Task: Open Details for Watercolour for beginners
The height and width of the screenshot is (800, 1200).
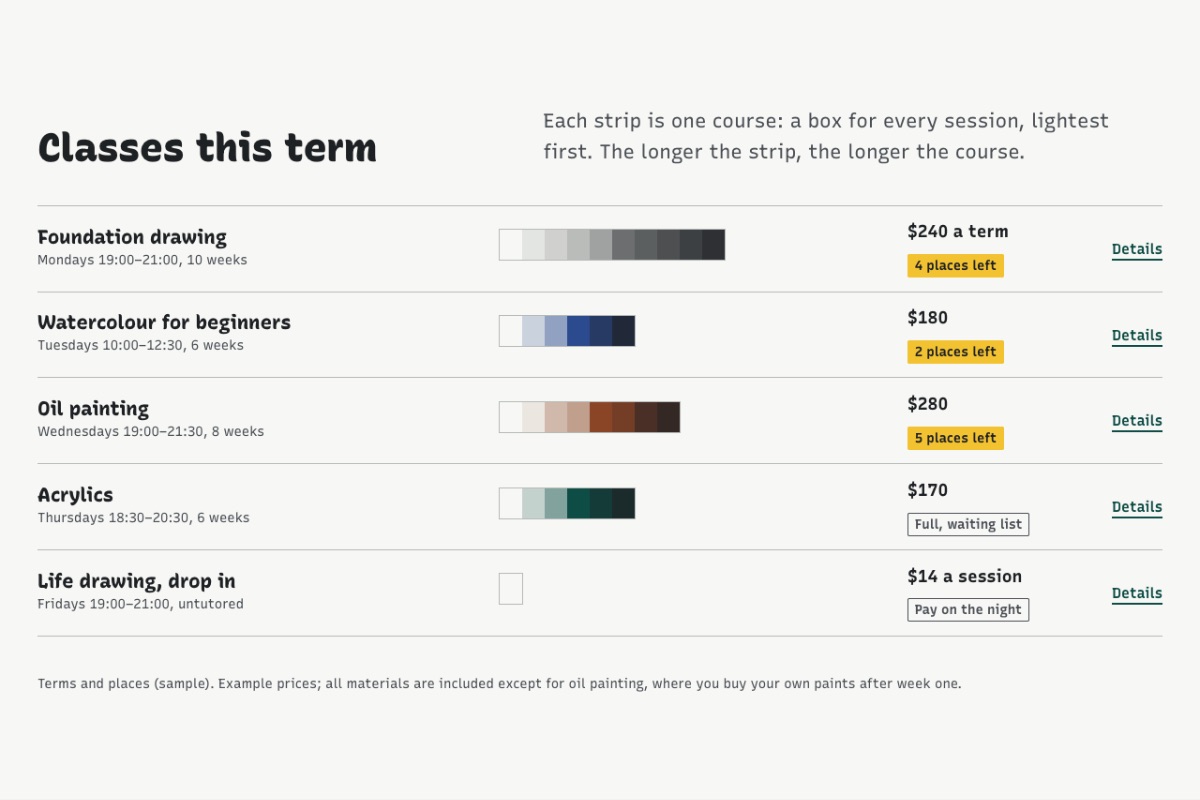Action: point(1137,335)
